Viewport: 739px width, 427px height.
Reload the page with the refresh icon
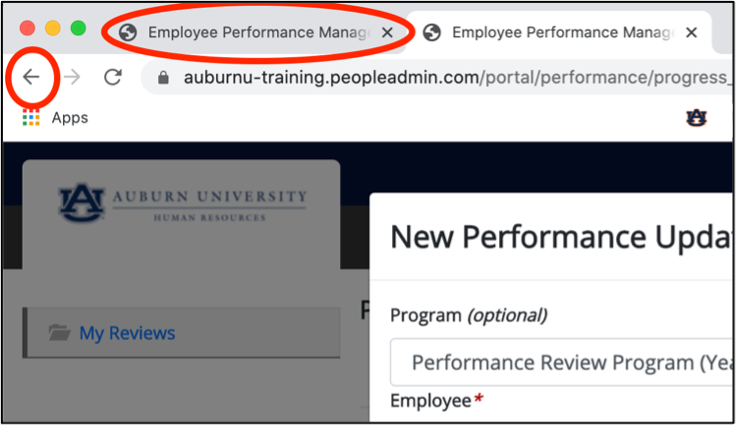coord(113,77)
